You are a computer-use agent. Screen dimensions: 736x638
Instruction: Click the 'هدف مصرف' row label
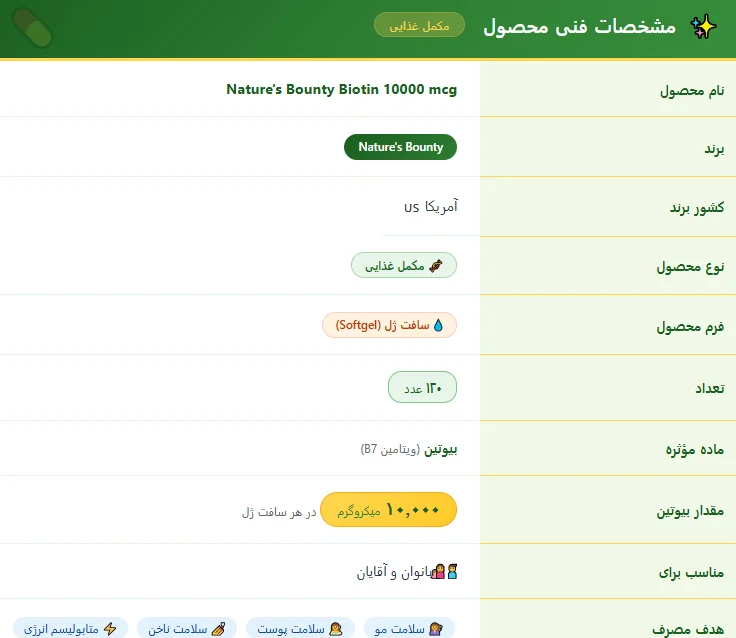688,629
